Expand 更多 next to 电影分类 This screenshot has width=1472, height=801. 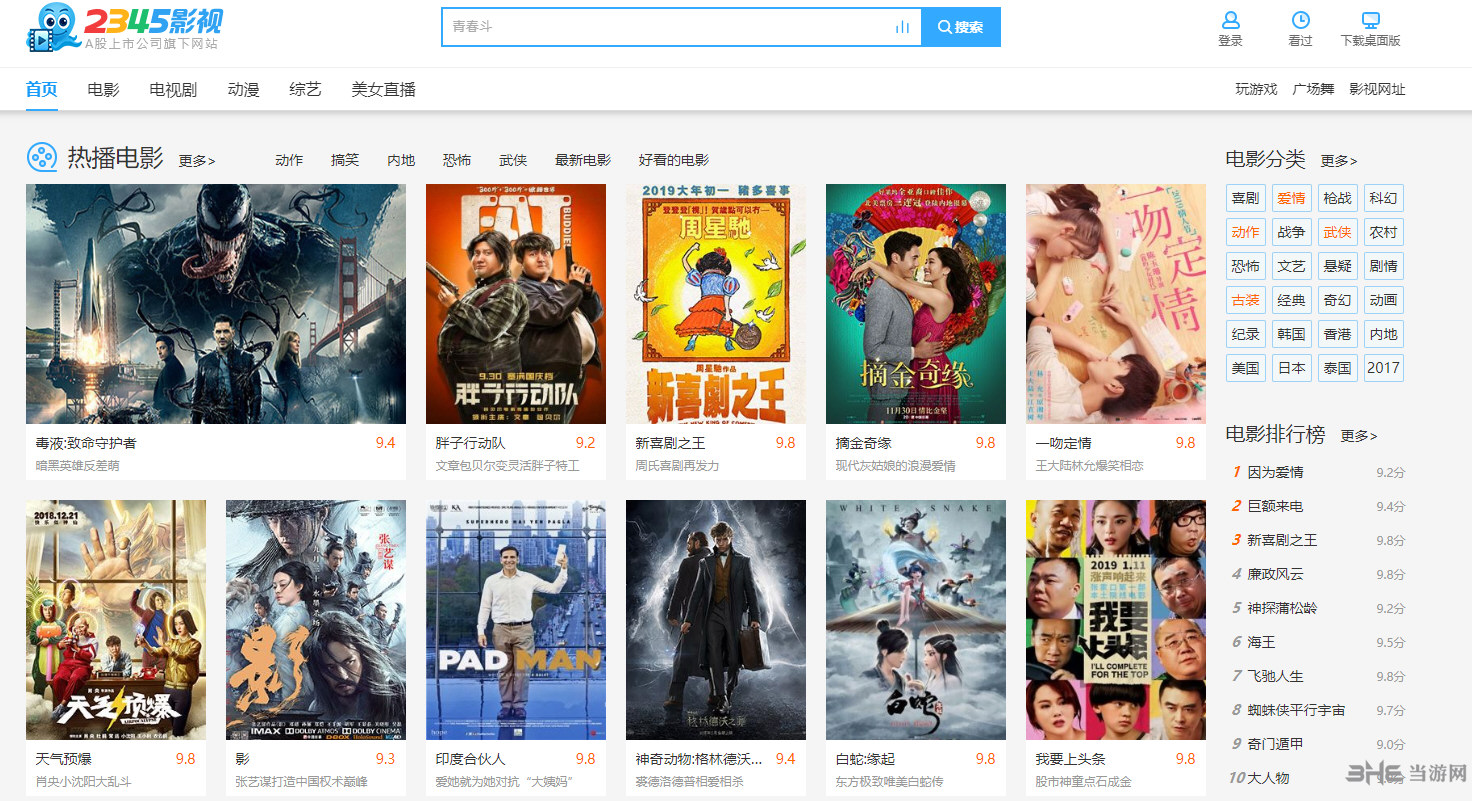[x=1338, y=160]
